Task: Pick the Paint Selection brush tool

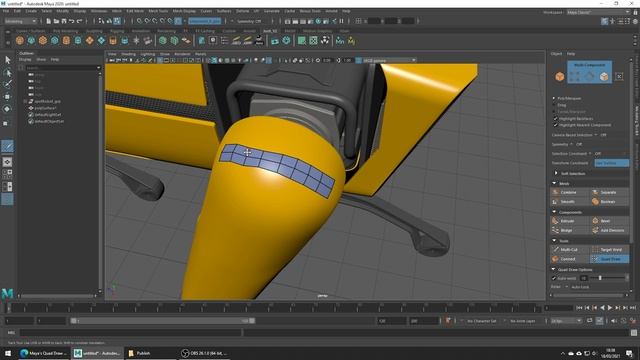Action: point(7,84)
